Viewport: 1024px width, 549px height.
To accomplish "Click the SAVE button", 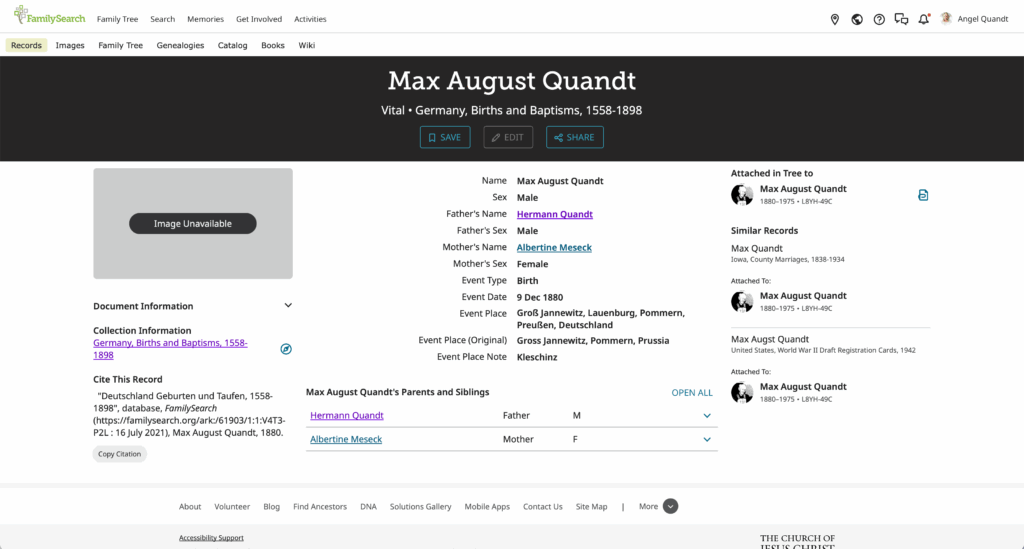I will tap(445, 137).
